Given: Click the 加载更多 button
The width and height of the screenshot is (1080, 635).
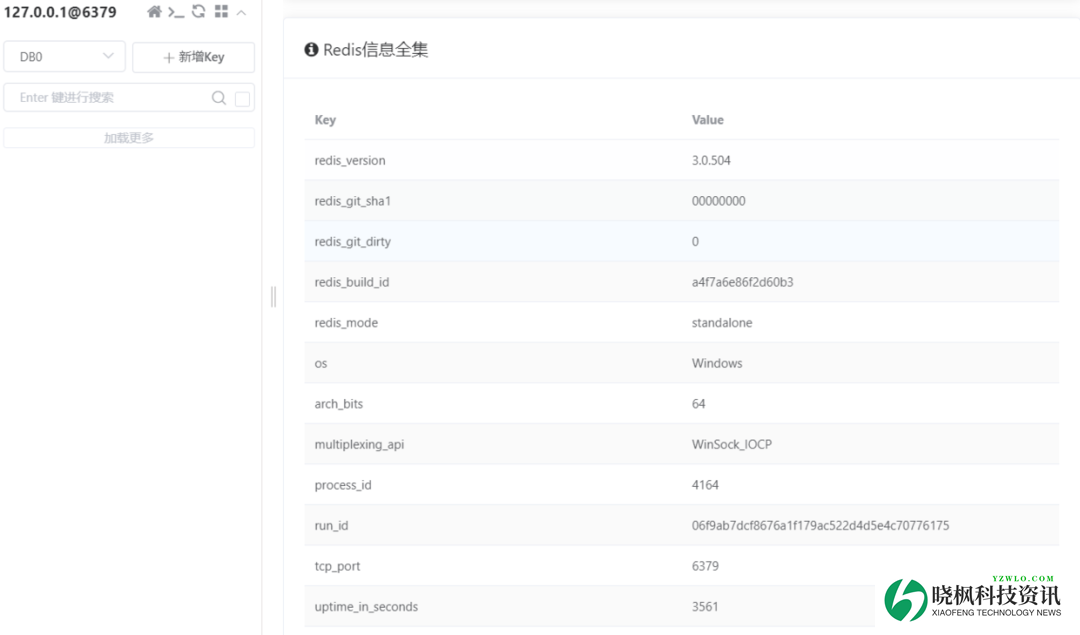Looking at the screenshot, I should (129, 138).
